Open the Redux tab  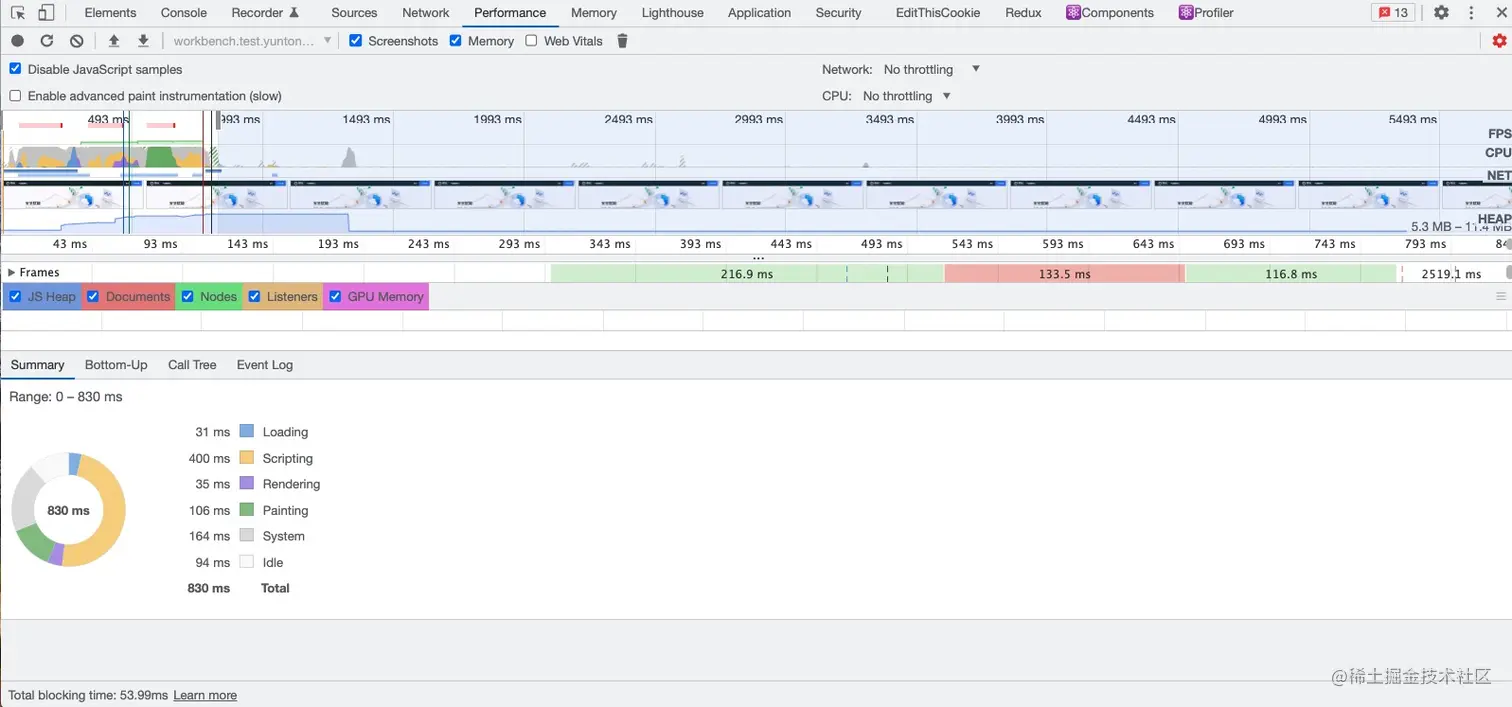(x=1023, y=13)
